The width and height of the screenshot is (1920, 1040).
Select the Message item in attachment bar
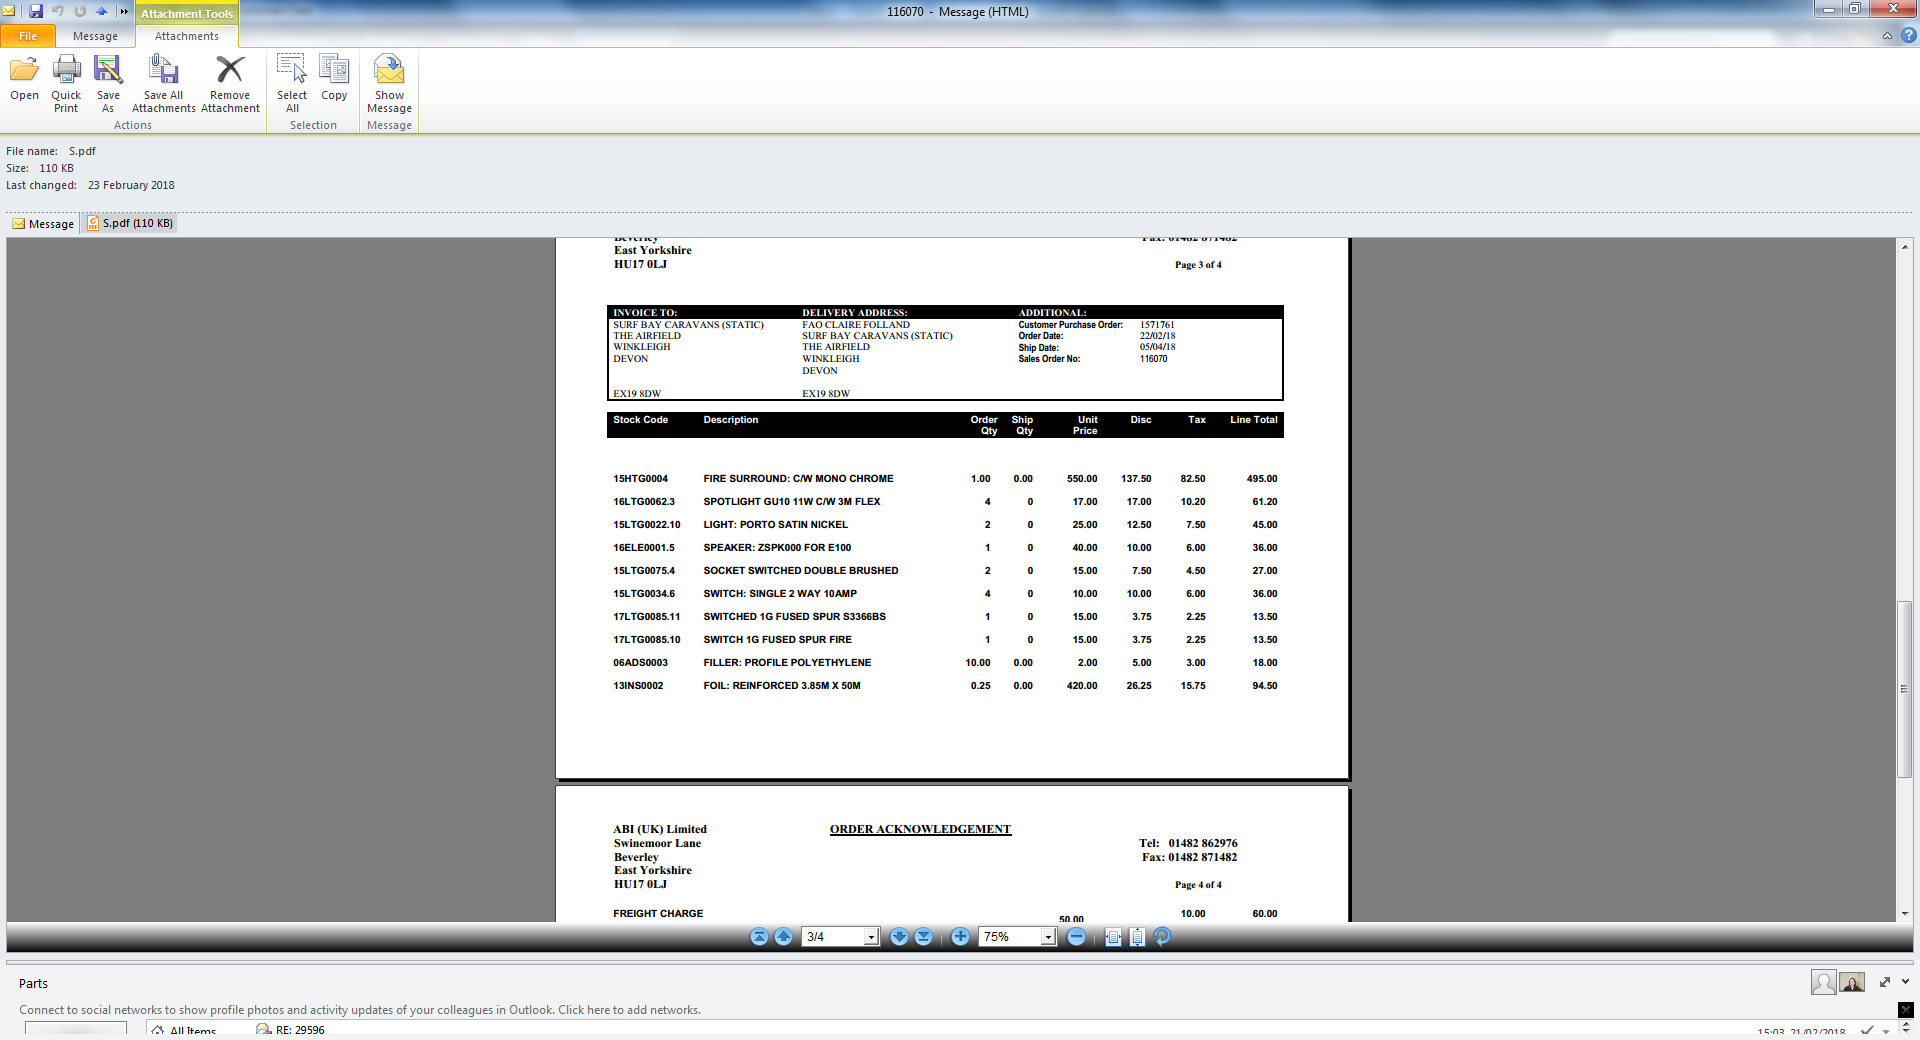tap(43, 224)
